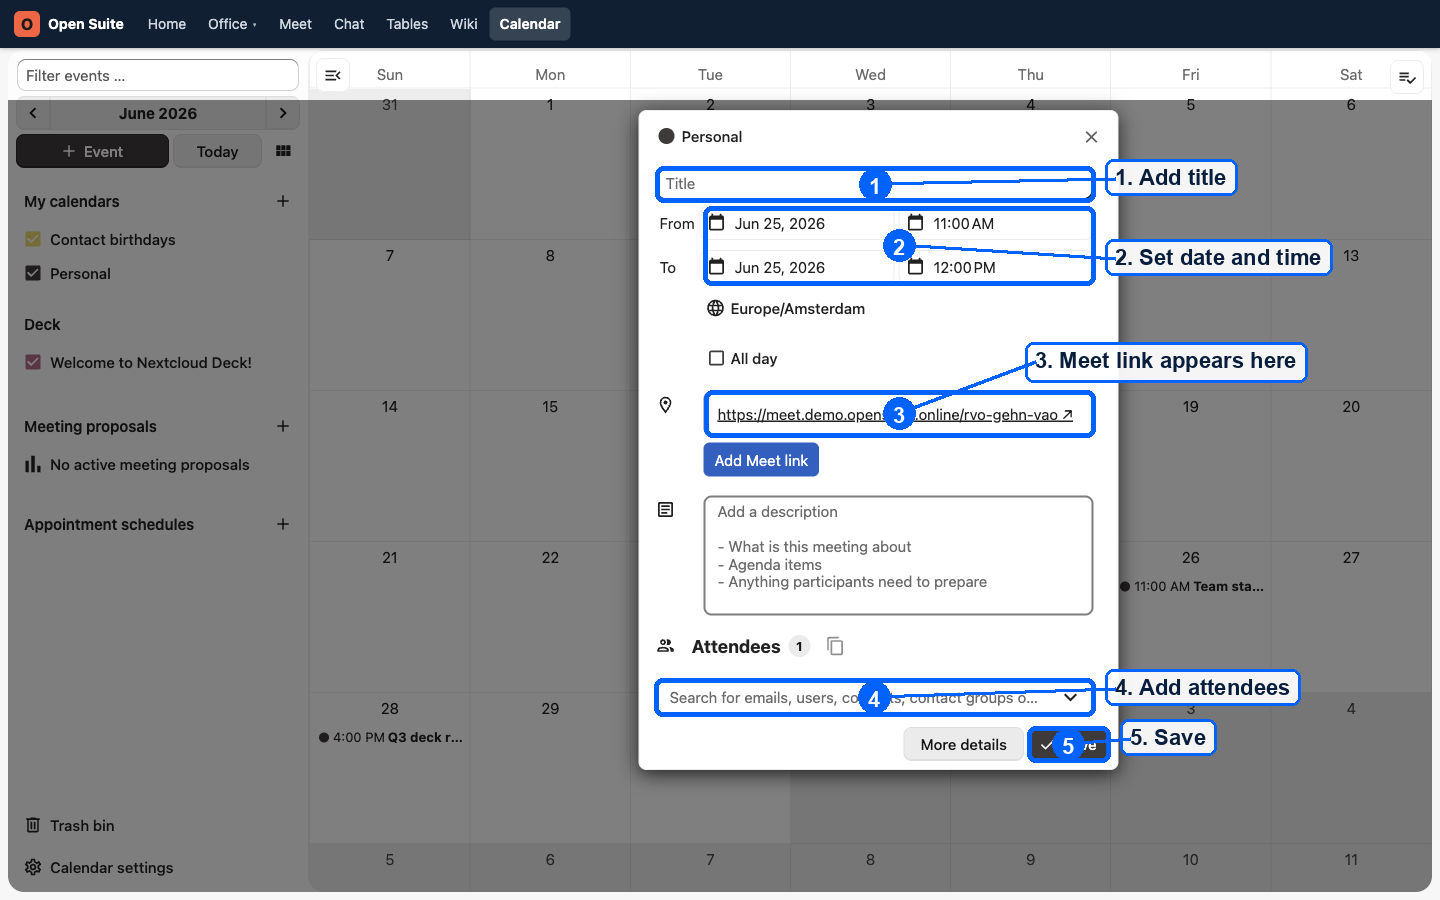This screenshot has width=1440, height=900.
Task: Click the Personal calendar color dot in dialog
Action: 666,136
